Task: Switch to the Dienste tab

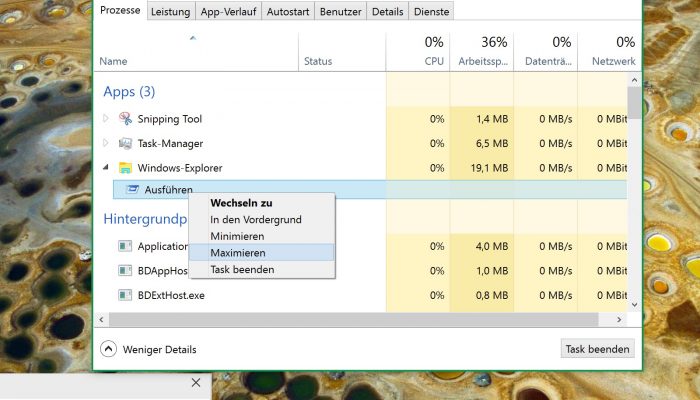Action: (431, 12)
